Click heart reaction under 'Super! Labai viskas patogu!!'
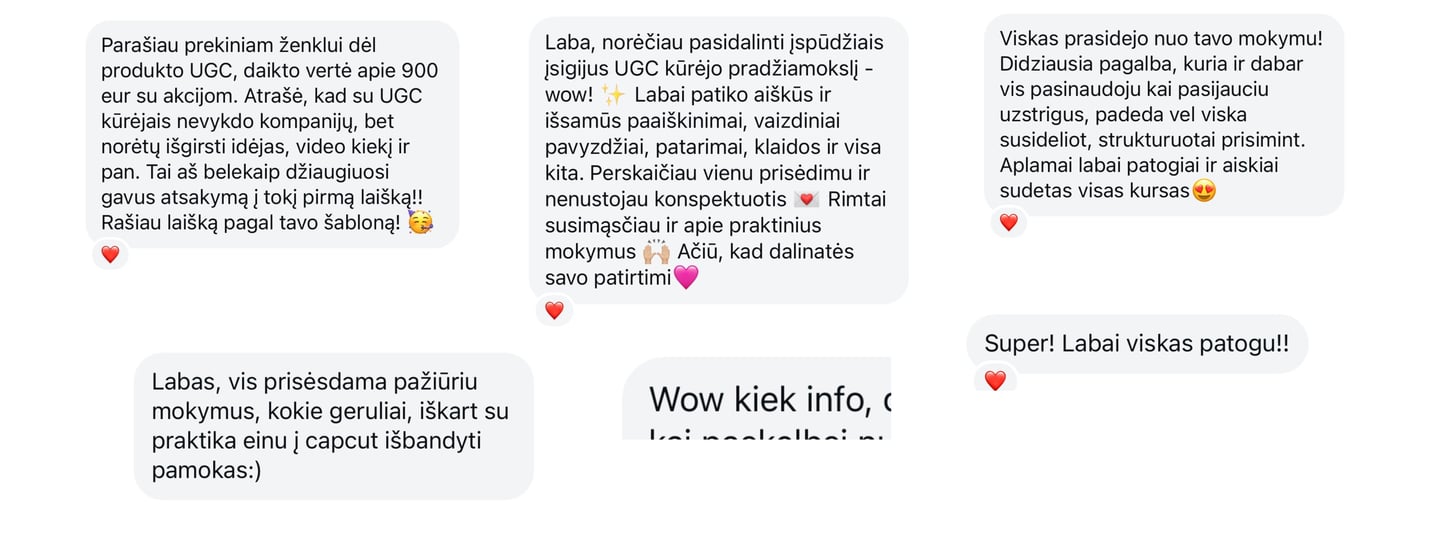The image size is (1440, 548). [x=994, y=380]
